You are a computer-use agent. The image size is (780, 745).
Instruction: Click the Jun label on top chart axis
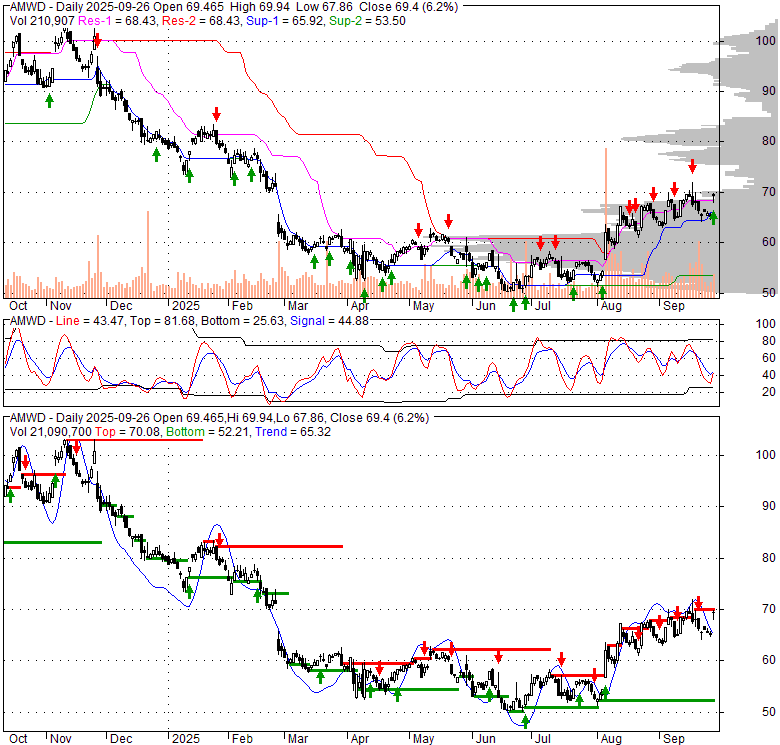486,306
